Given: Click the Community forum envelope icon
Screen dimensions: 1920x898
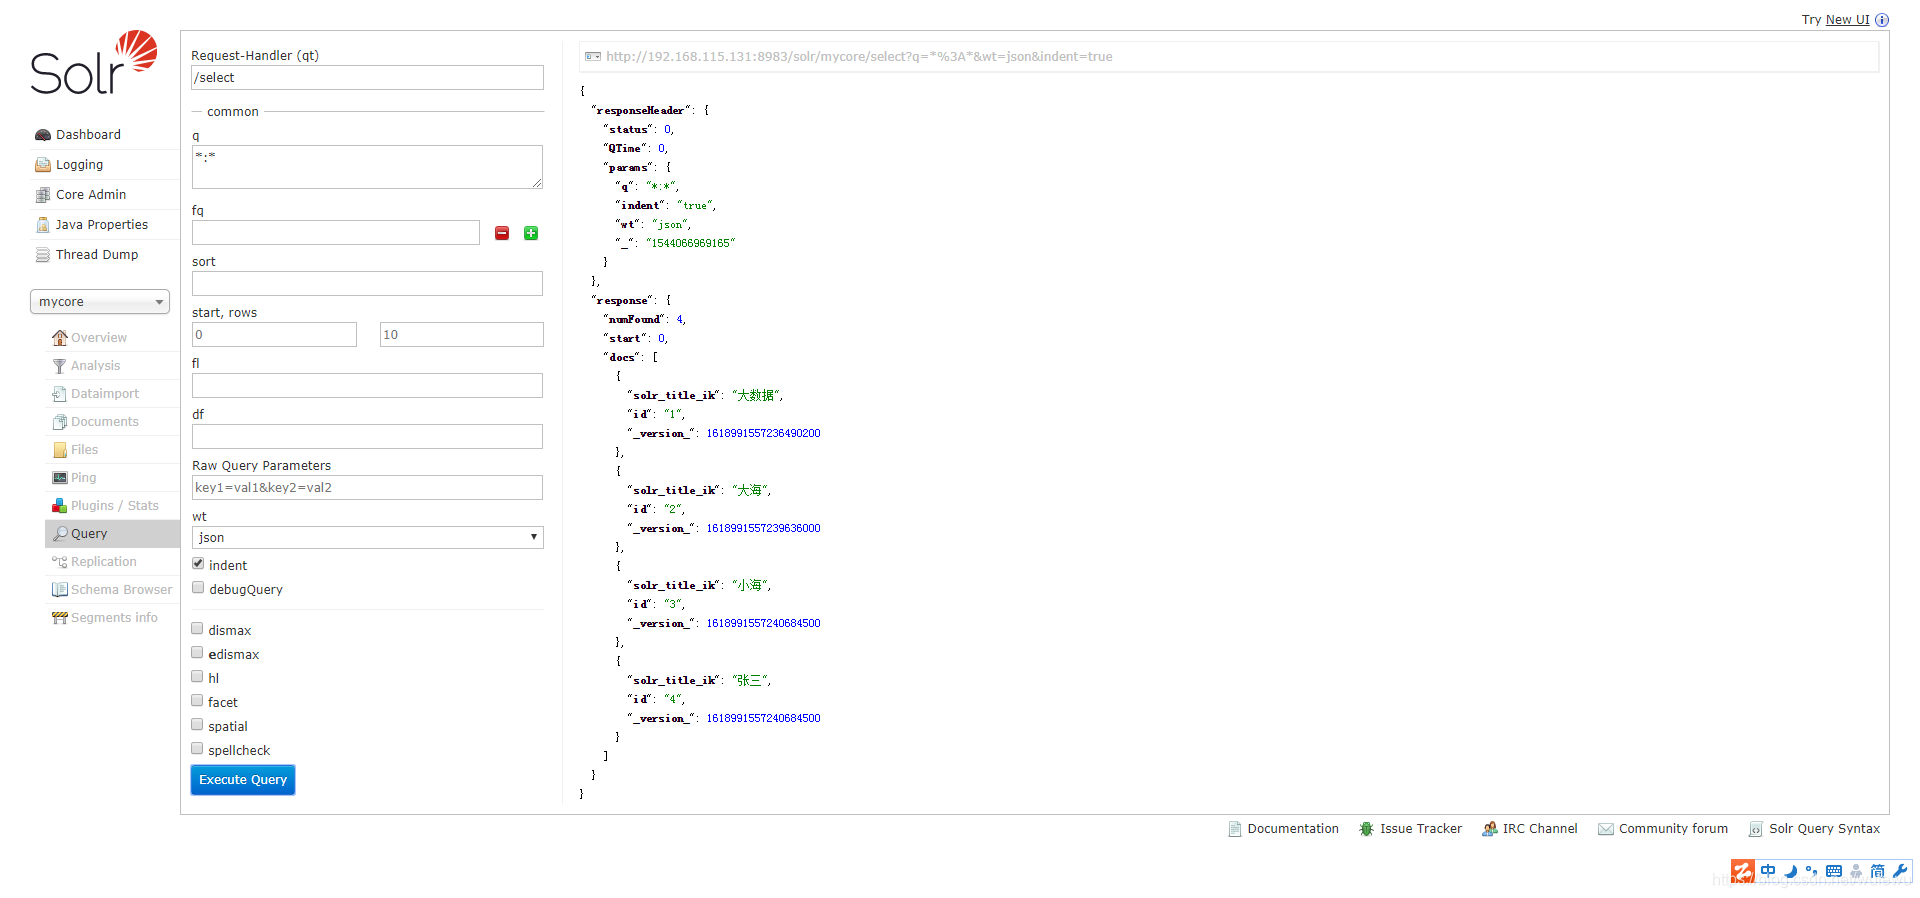Looking at the screenshot, I should pos(1606,829).
